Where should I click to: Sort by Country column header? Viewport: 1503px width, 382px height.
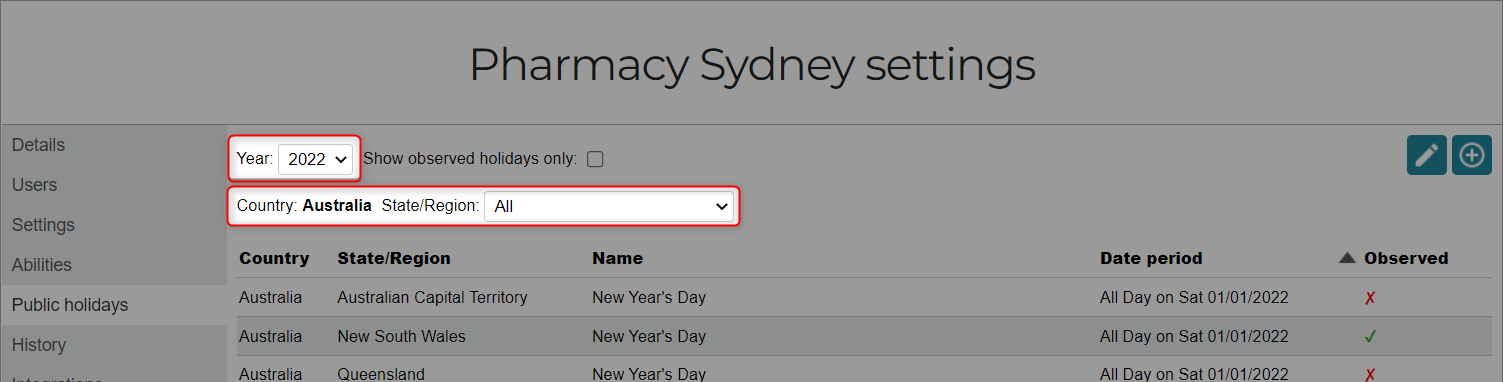pyautogui.click(x=274, y=258)
